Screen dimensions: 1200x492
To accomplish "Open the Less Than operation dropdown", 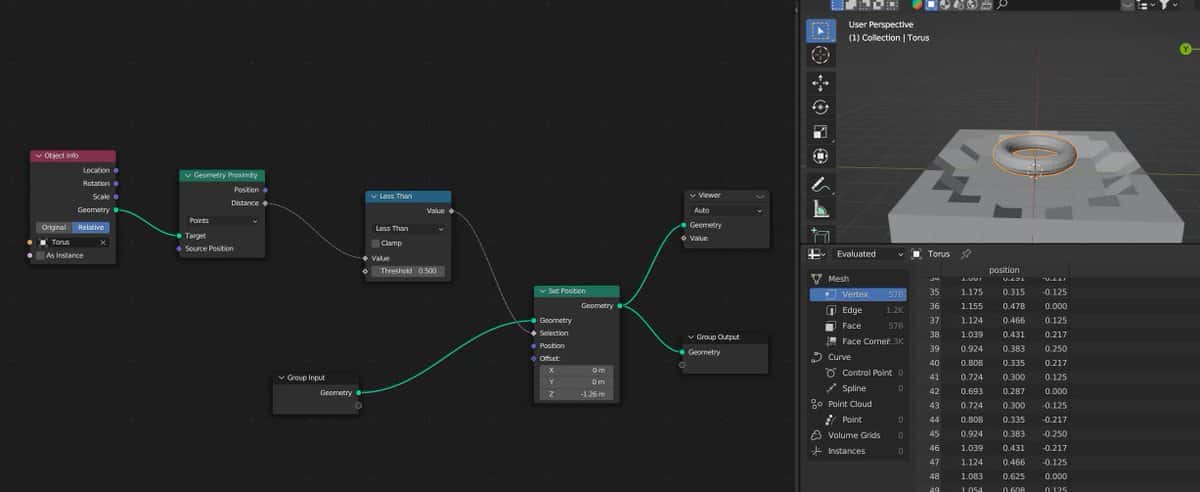I will [408, 228].
